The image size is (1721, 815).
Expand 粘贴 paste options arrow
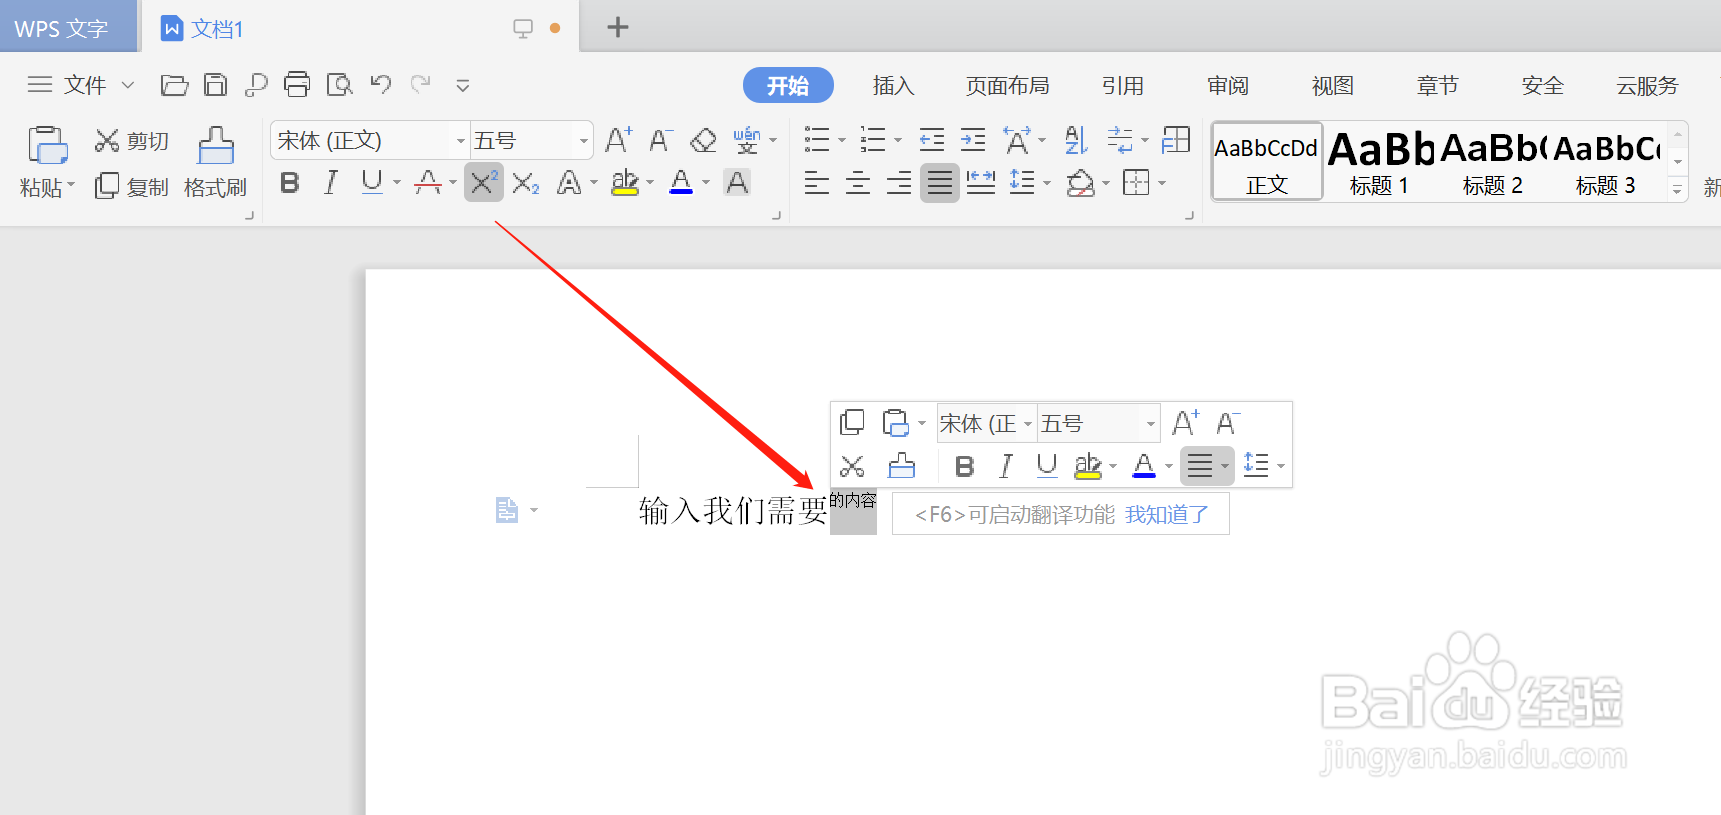pos(72,186)
